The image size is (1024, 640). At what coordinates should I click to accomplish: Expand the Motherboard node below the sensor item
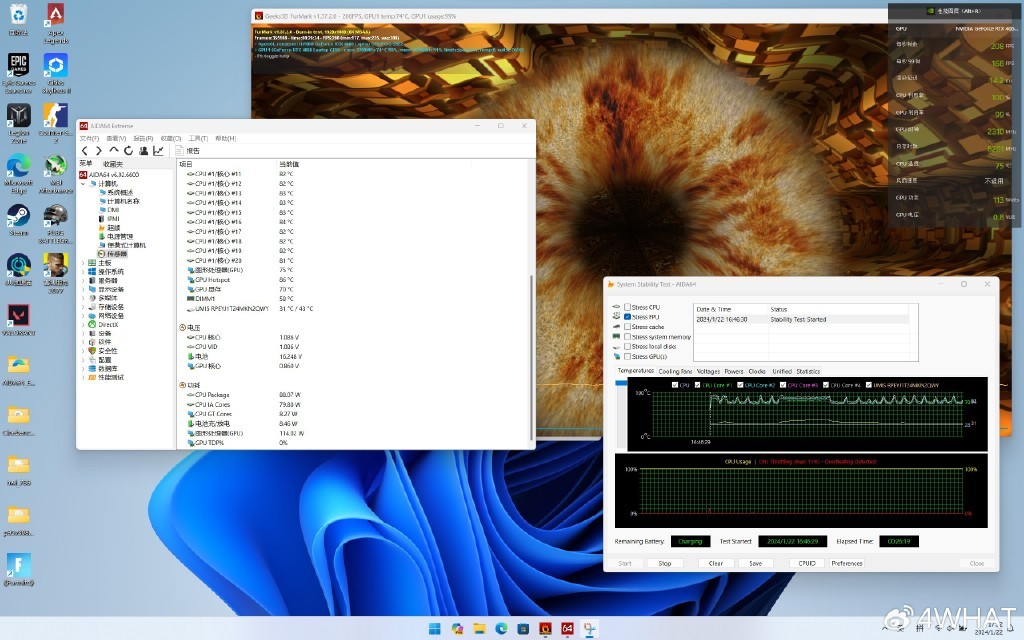click(x=84, y=263)
